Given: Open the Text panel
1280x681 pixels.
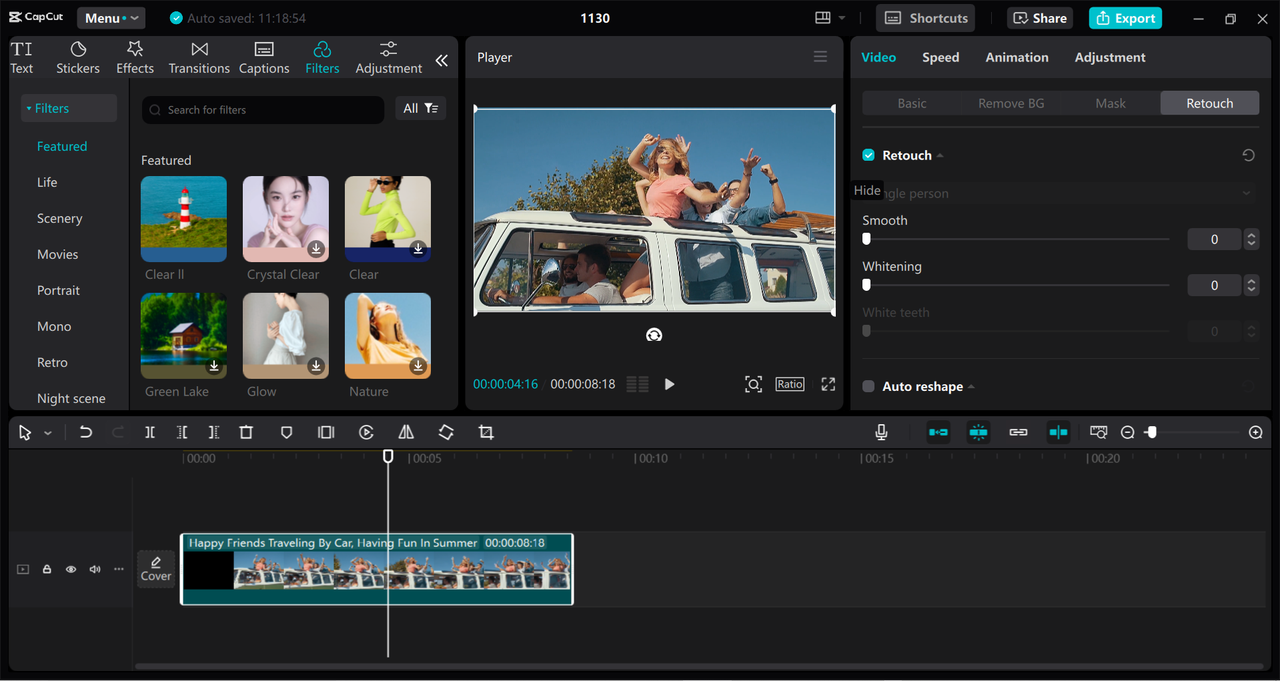Looking at the screenshot, I should pos(22,58).
